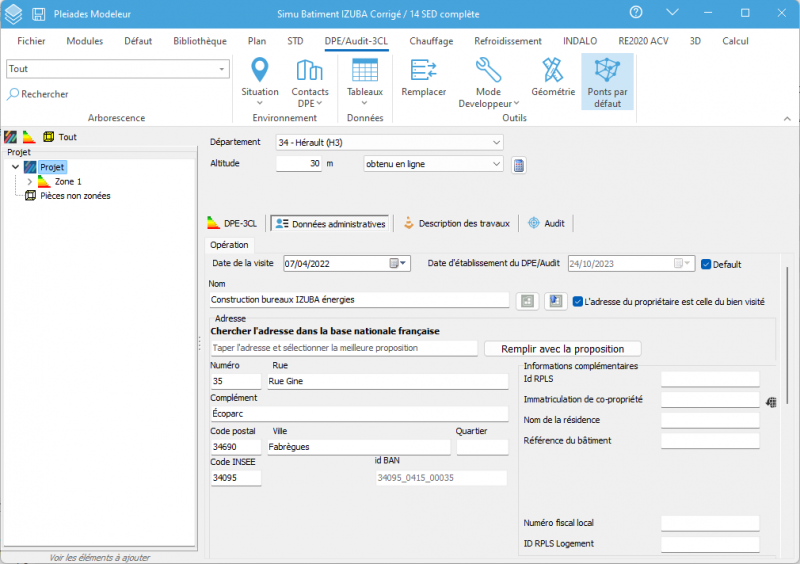Viewport: 800px width, 564px height.
Task: Click the Nom input field
Action: (359, 300)
